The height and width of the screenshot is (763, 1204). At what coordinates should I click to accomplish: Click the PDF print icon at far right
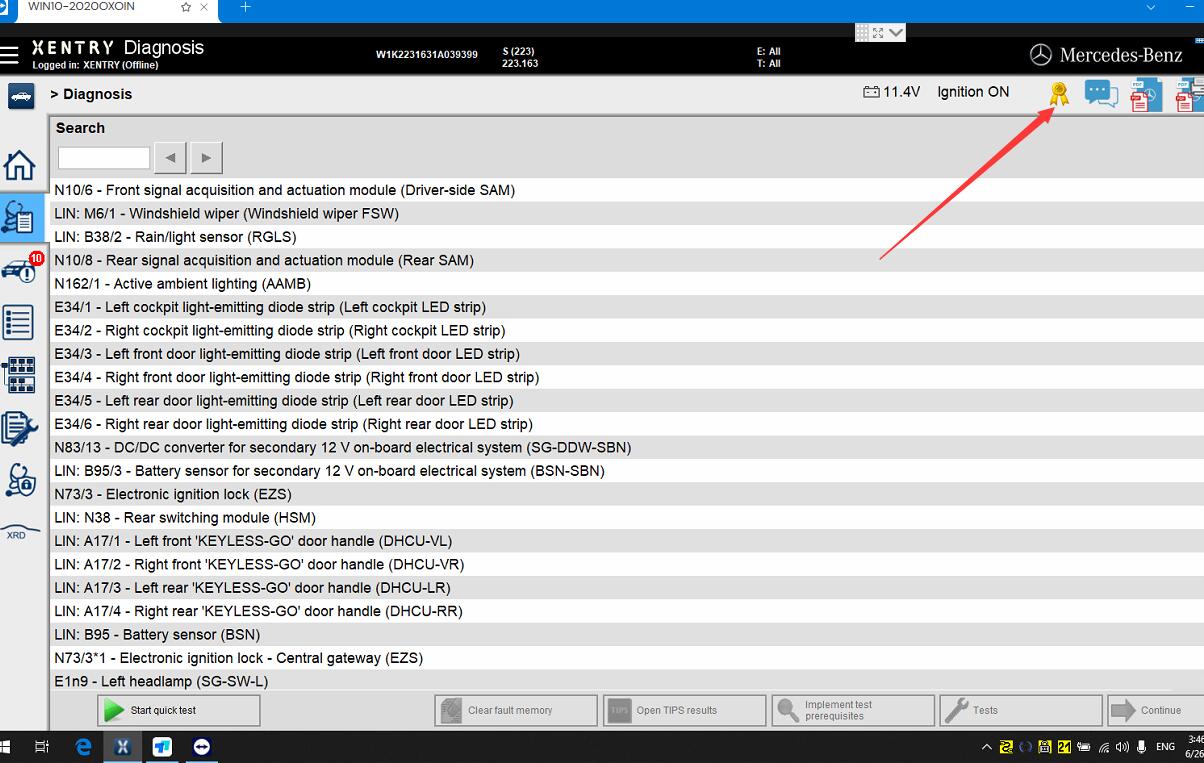pos(1190,95)
